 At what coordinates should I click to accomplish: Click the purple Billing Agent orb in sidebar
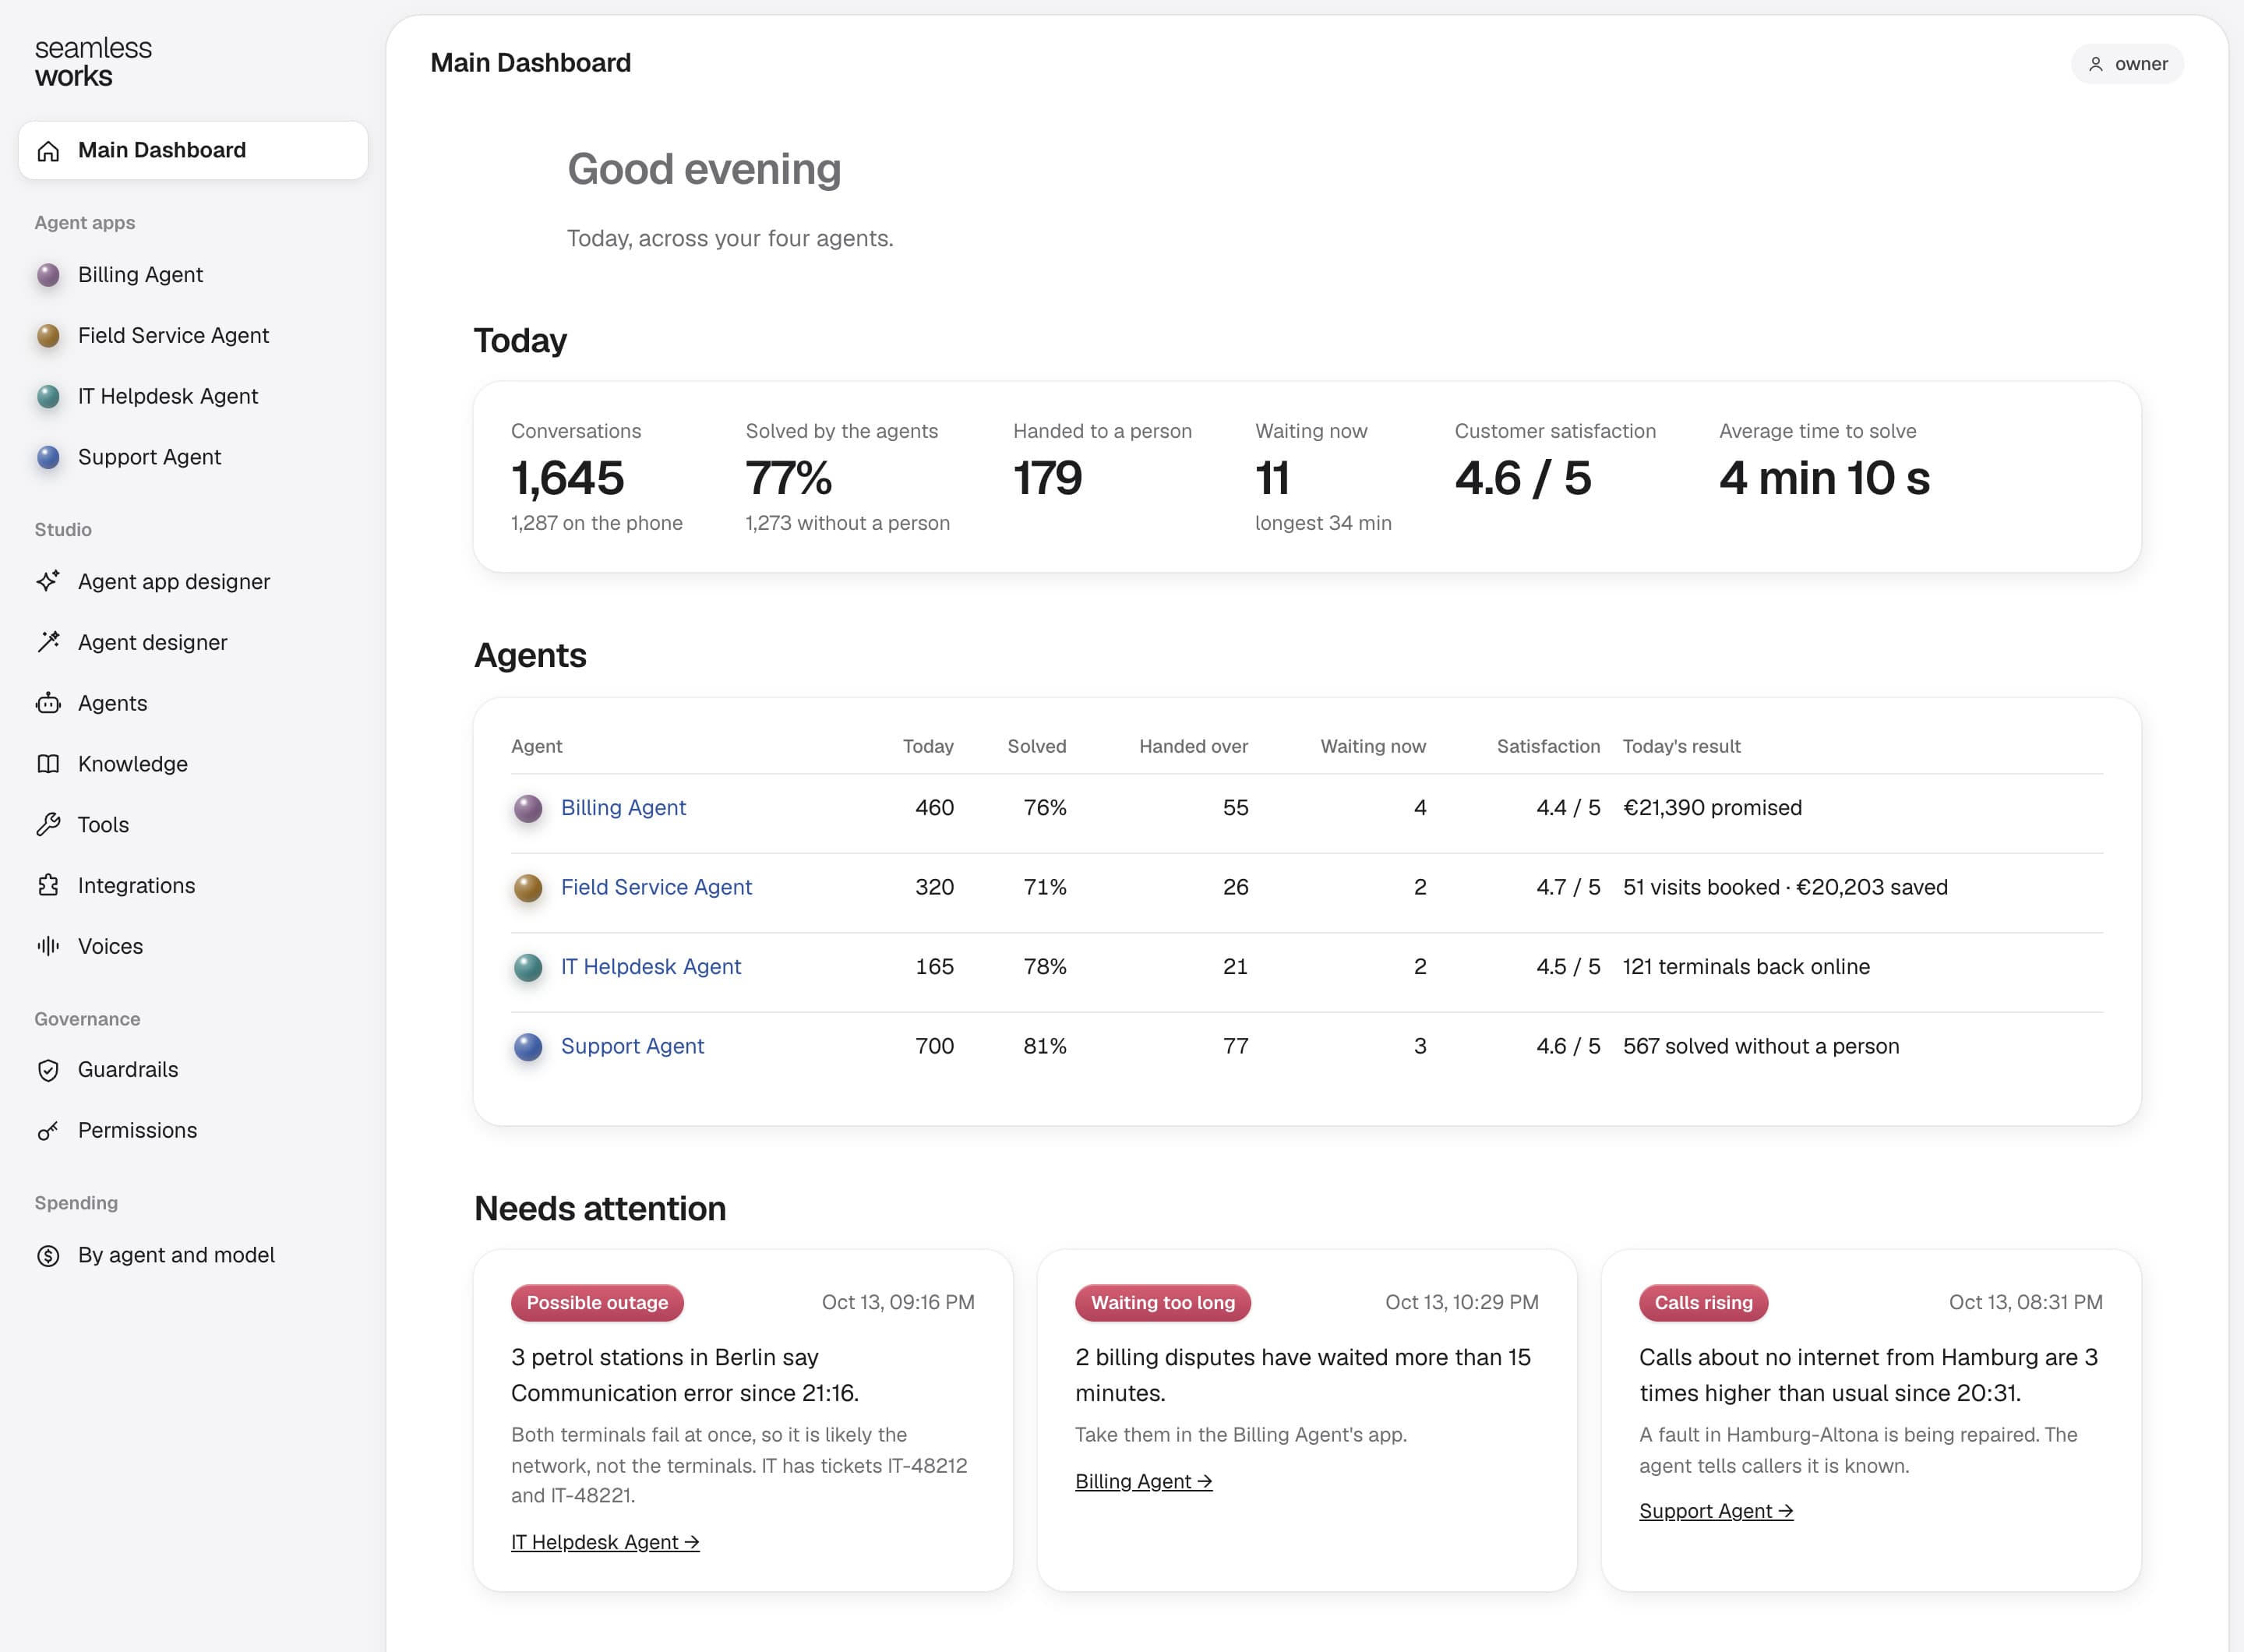(48, 275)
